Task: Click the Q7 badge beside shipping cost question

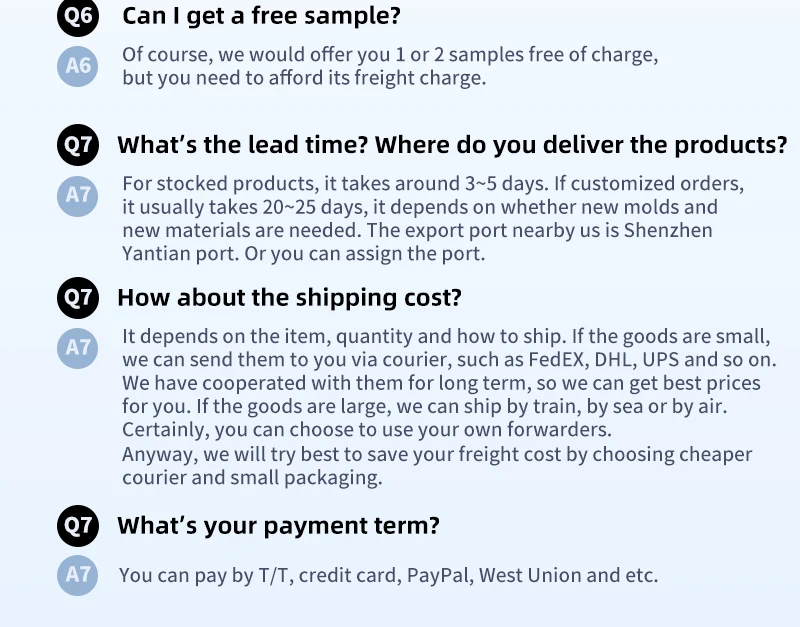Action: tap(78, 298)
